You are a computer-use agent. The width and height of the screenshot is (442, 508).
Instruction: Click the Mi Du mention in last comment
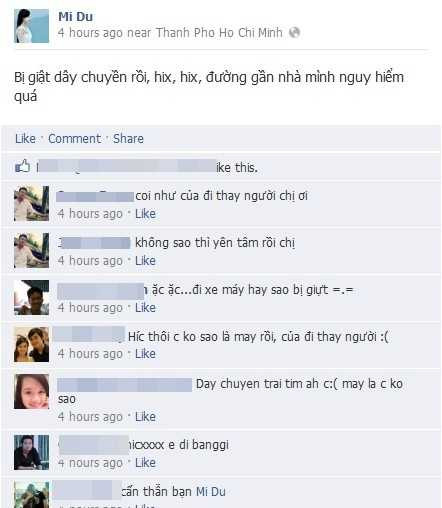point(211,492)
